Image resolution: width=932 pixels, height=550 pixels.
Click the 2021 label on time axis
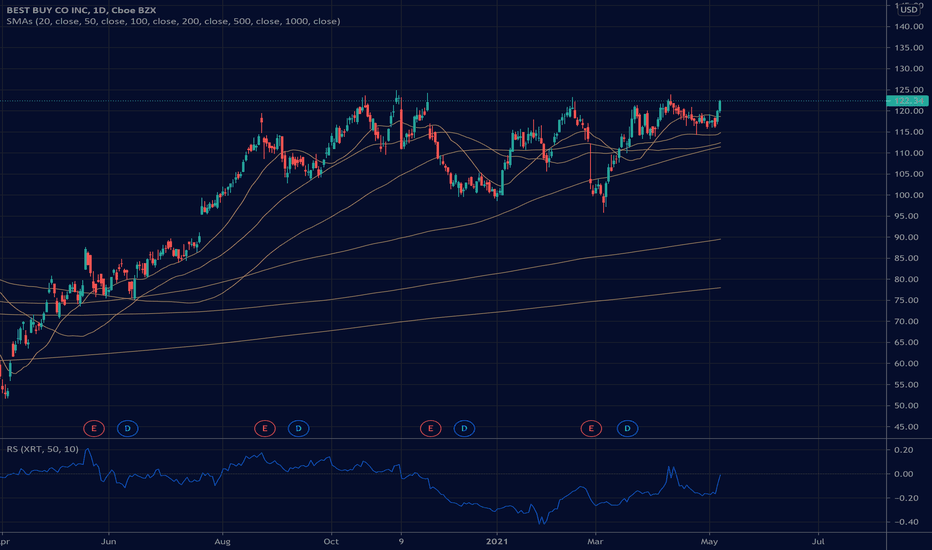[497, 542]
